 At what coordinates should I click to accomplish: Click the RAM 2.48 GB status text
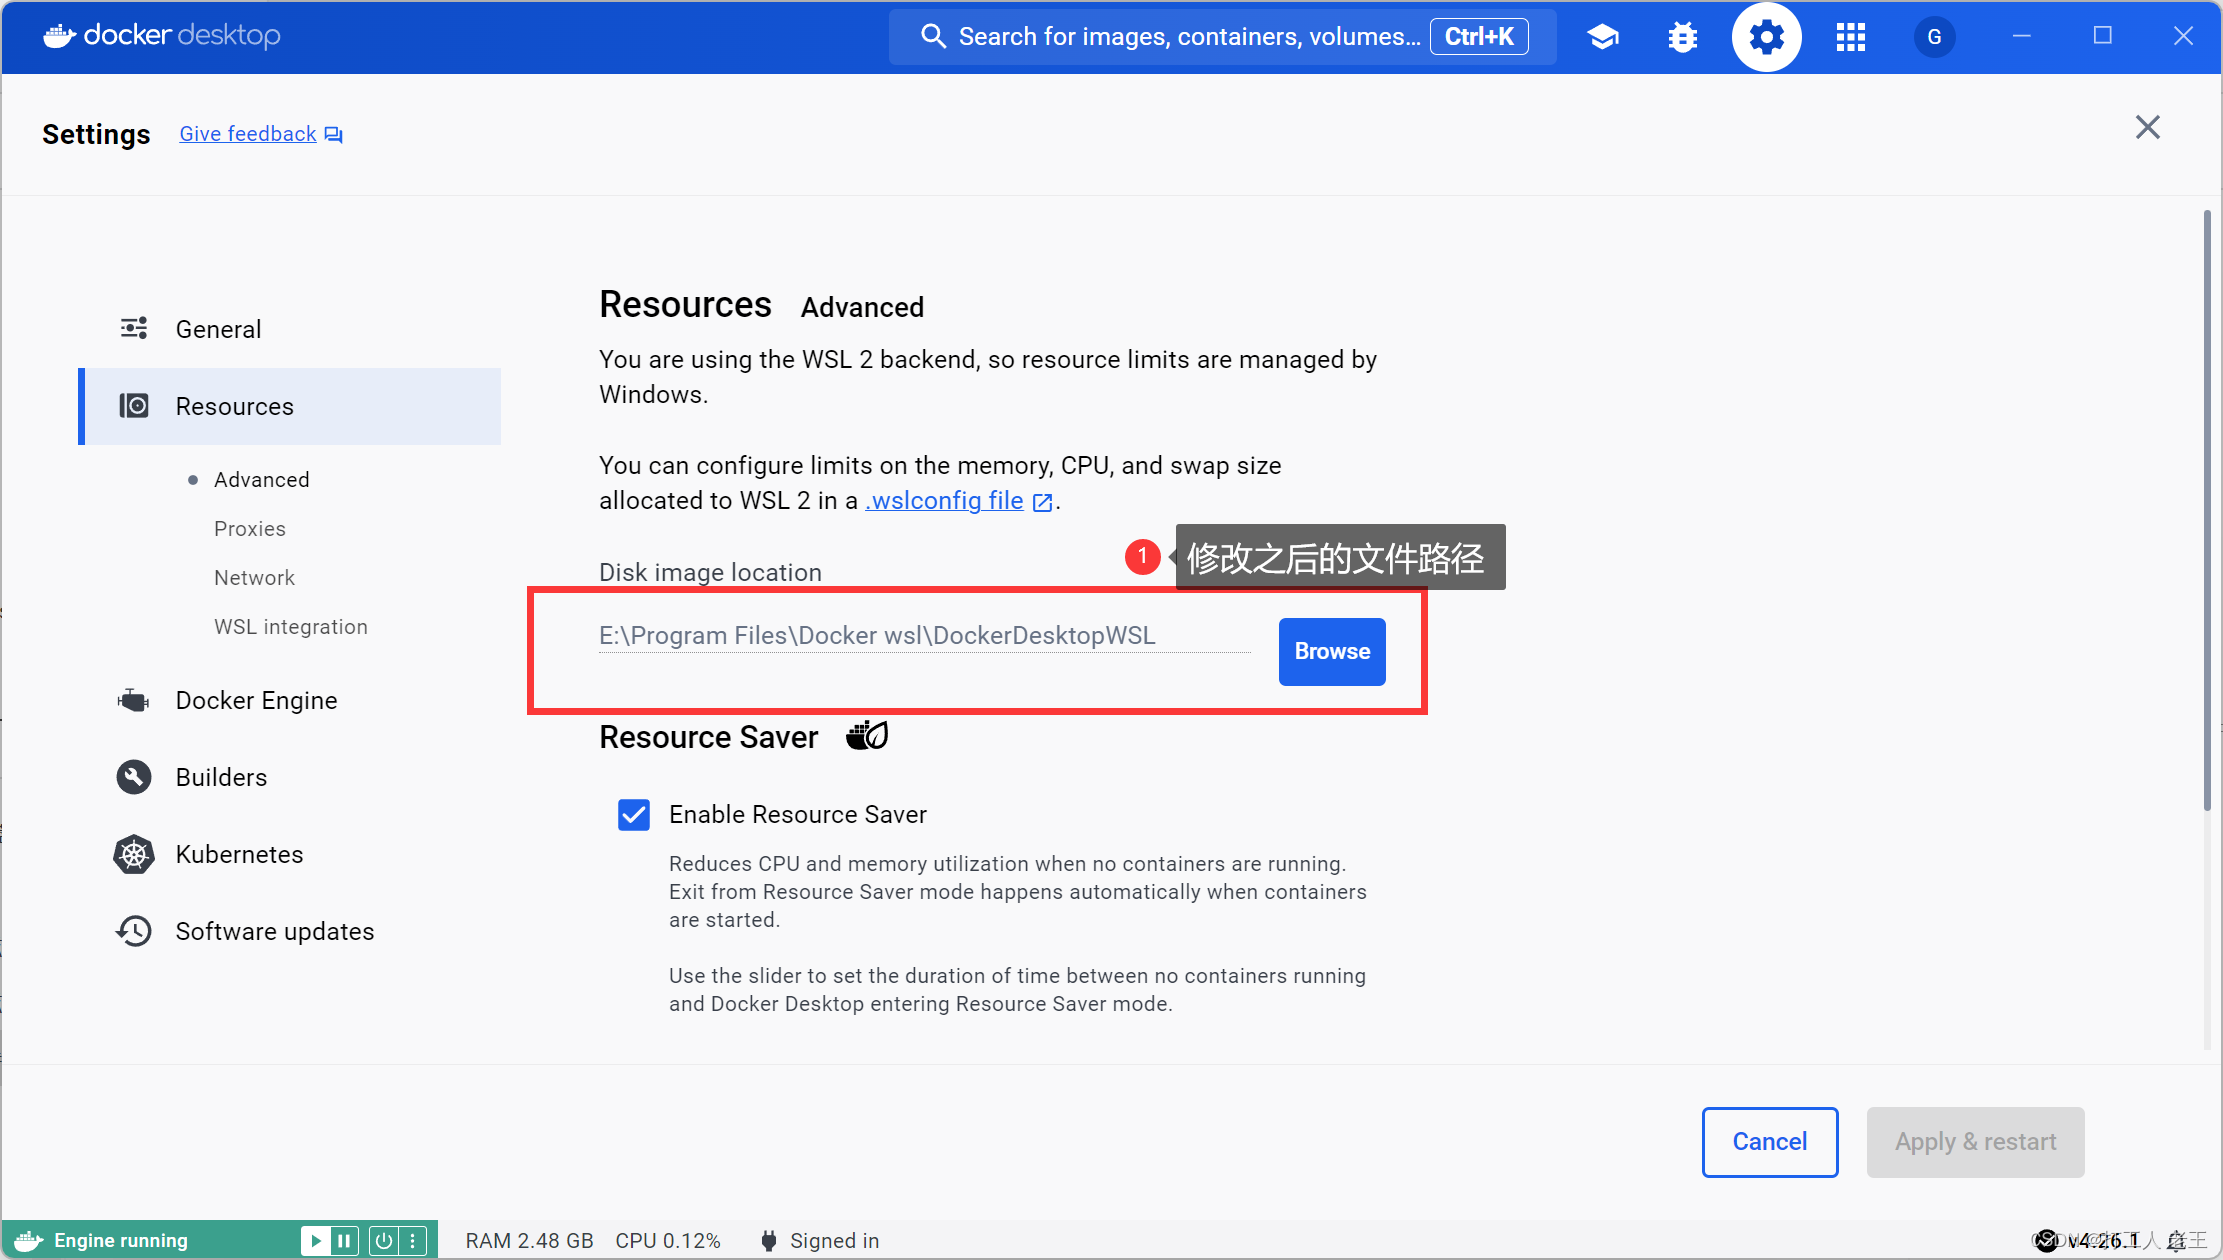(529, 1241)
